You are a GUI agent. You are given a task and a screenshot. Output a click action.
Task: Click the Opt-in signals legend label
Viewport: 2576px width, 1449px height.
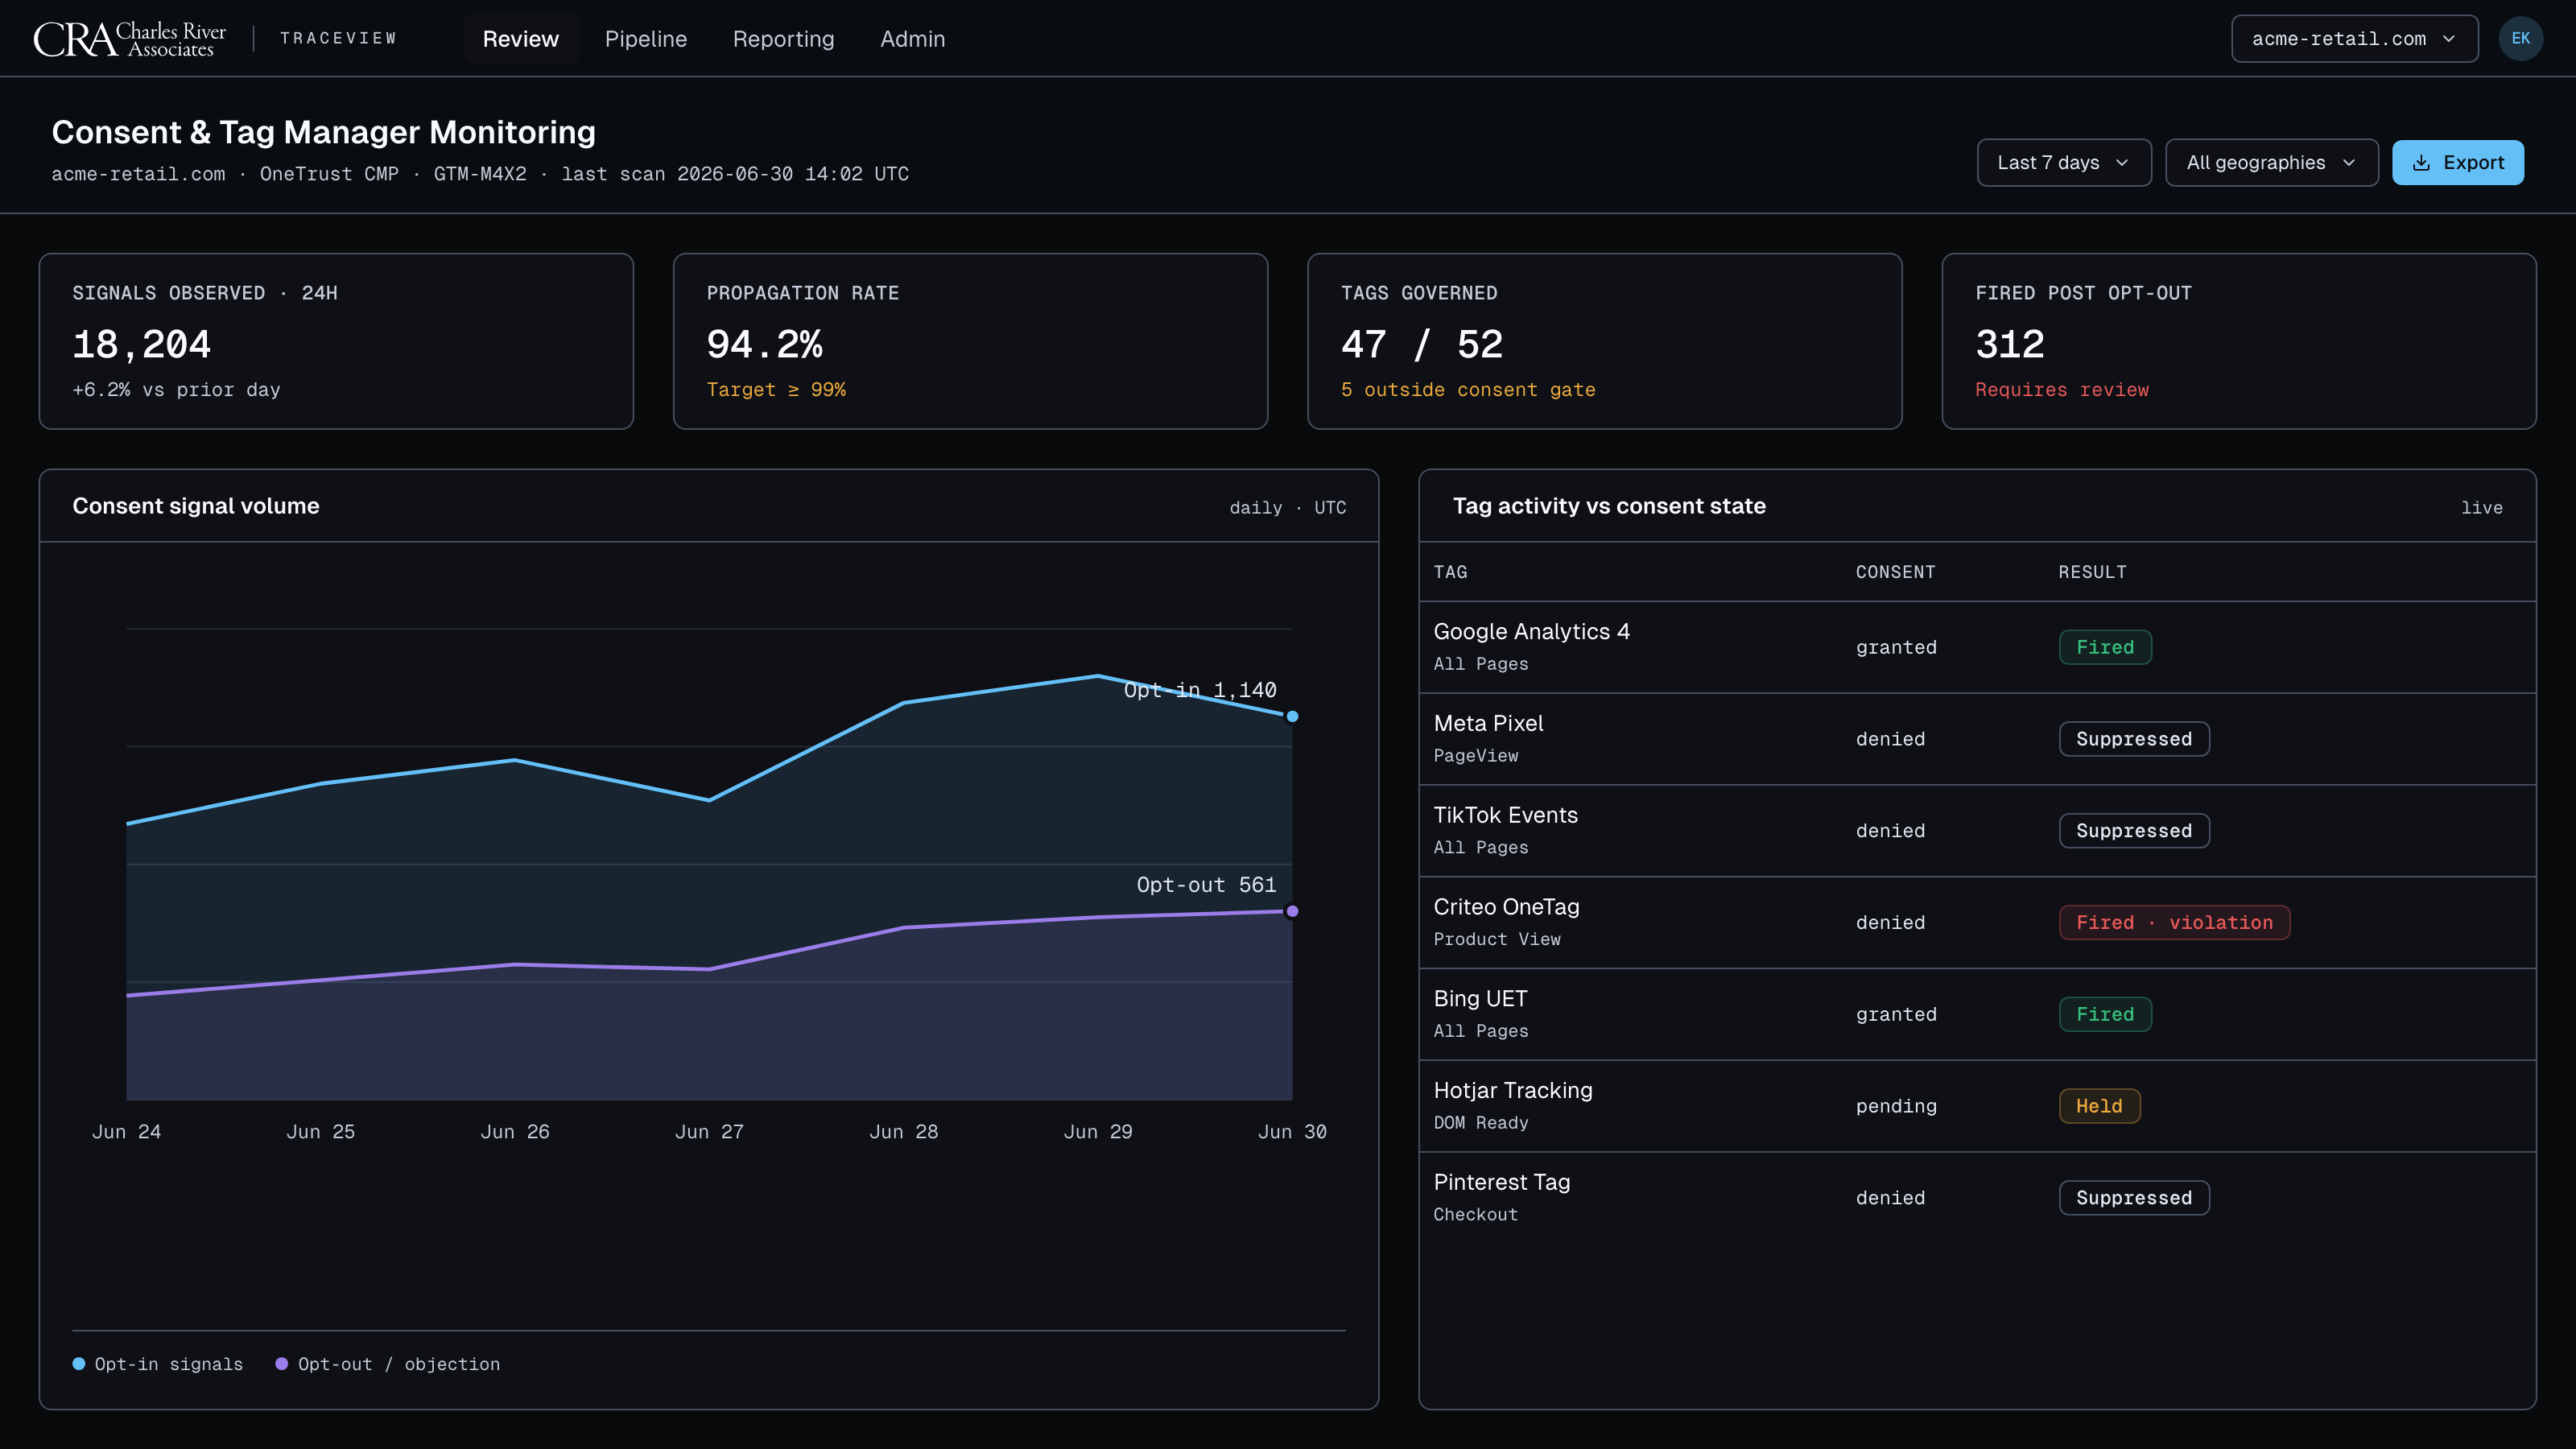(168, 1364)
